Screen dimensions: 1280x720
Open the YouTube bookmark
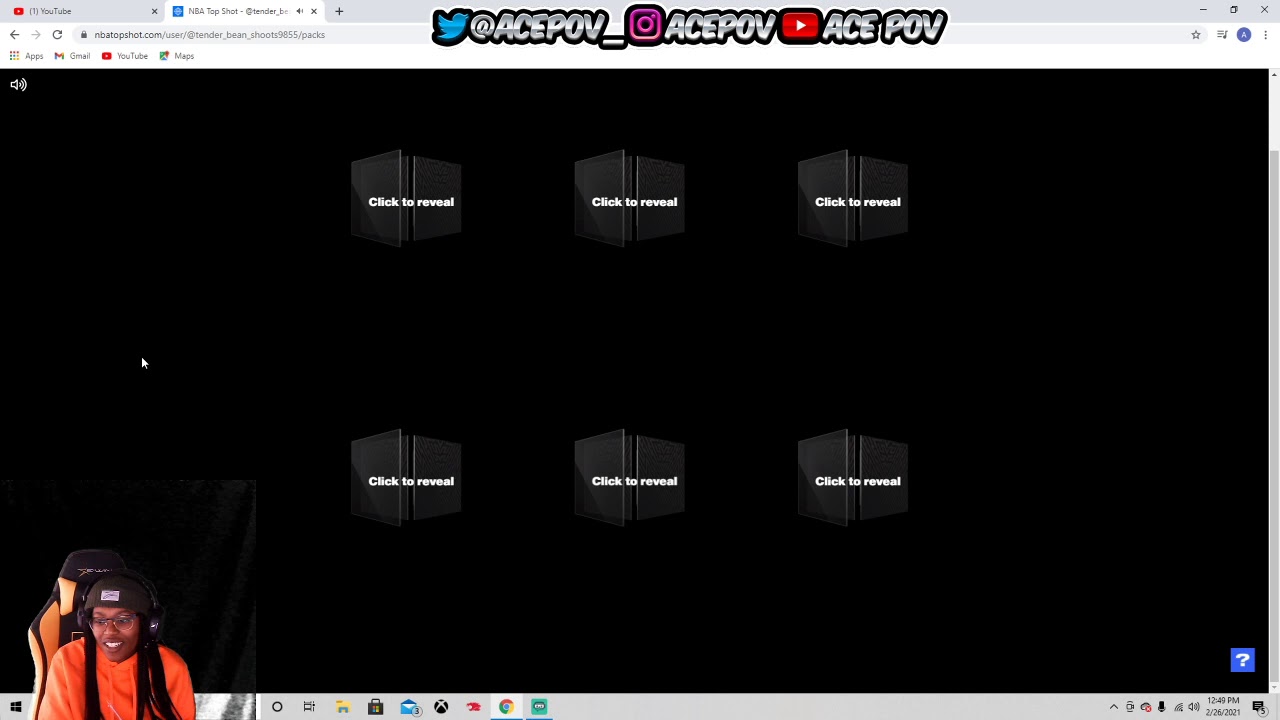125,56
